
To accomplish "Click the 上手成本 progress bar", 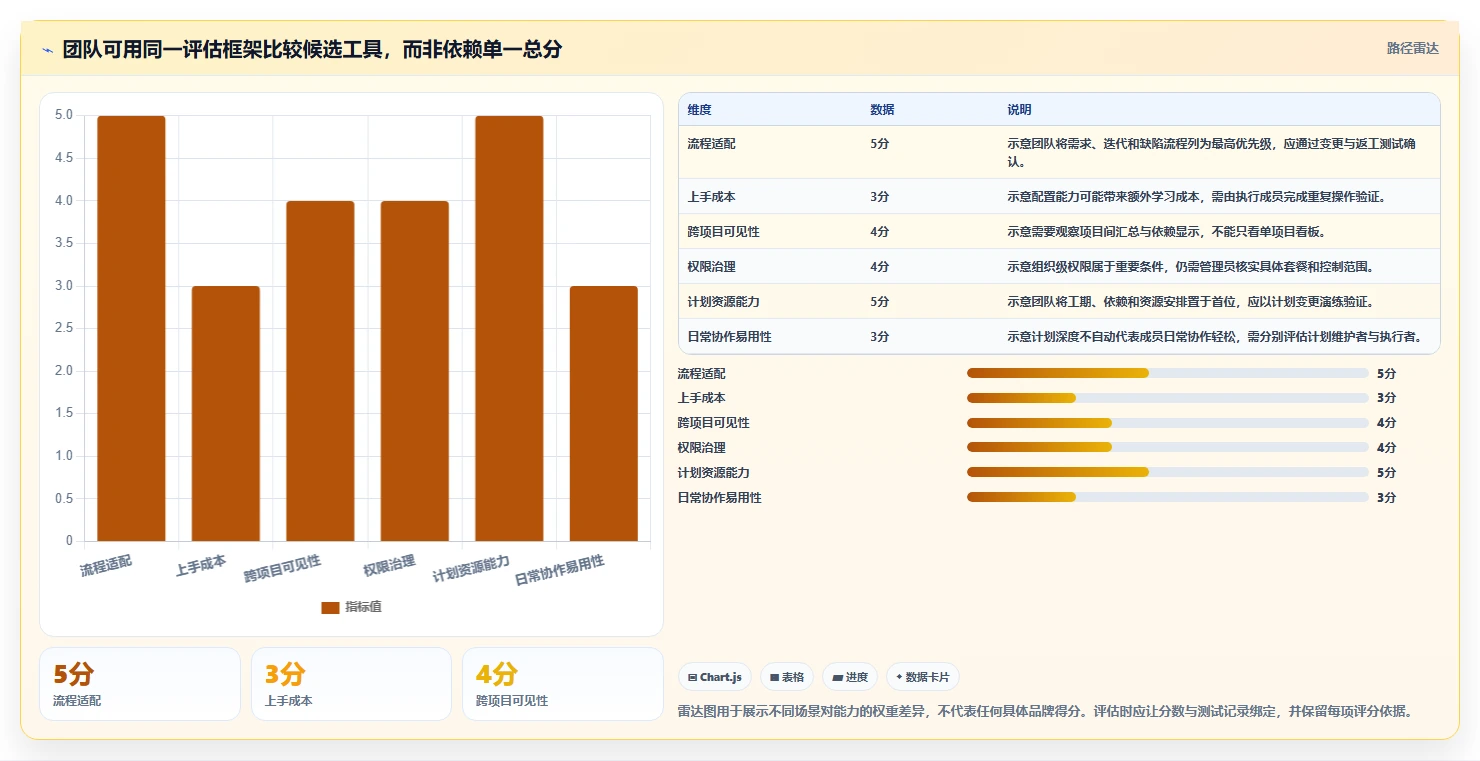I will click(x=1168, y=398).
